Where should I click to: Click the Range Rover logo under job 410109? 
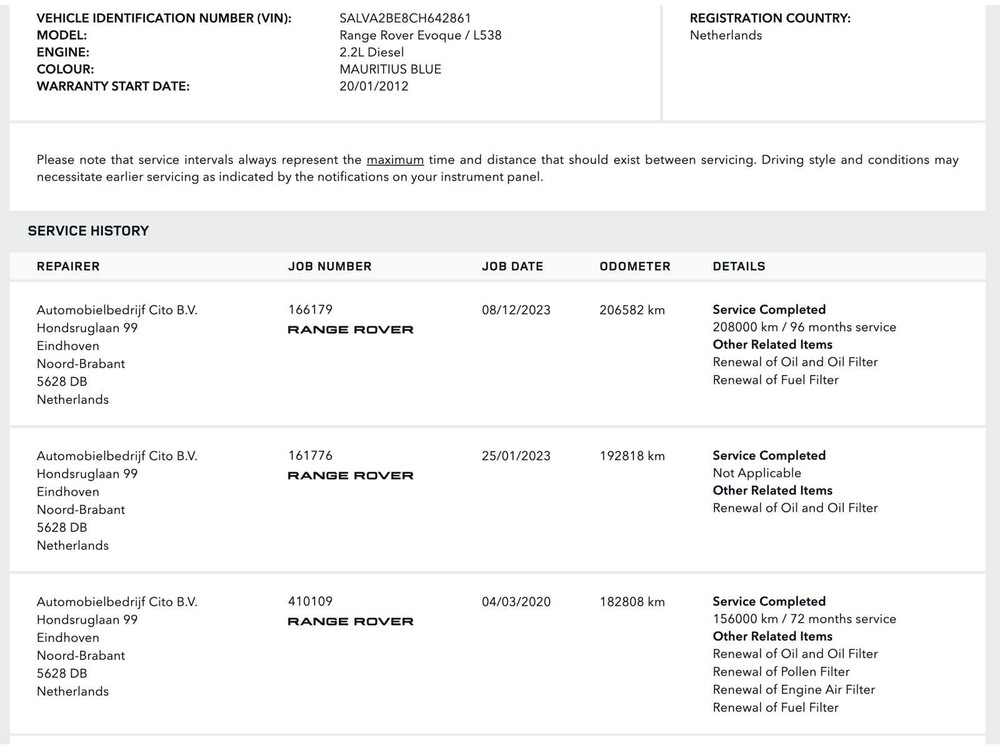350,622
